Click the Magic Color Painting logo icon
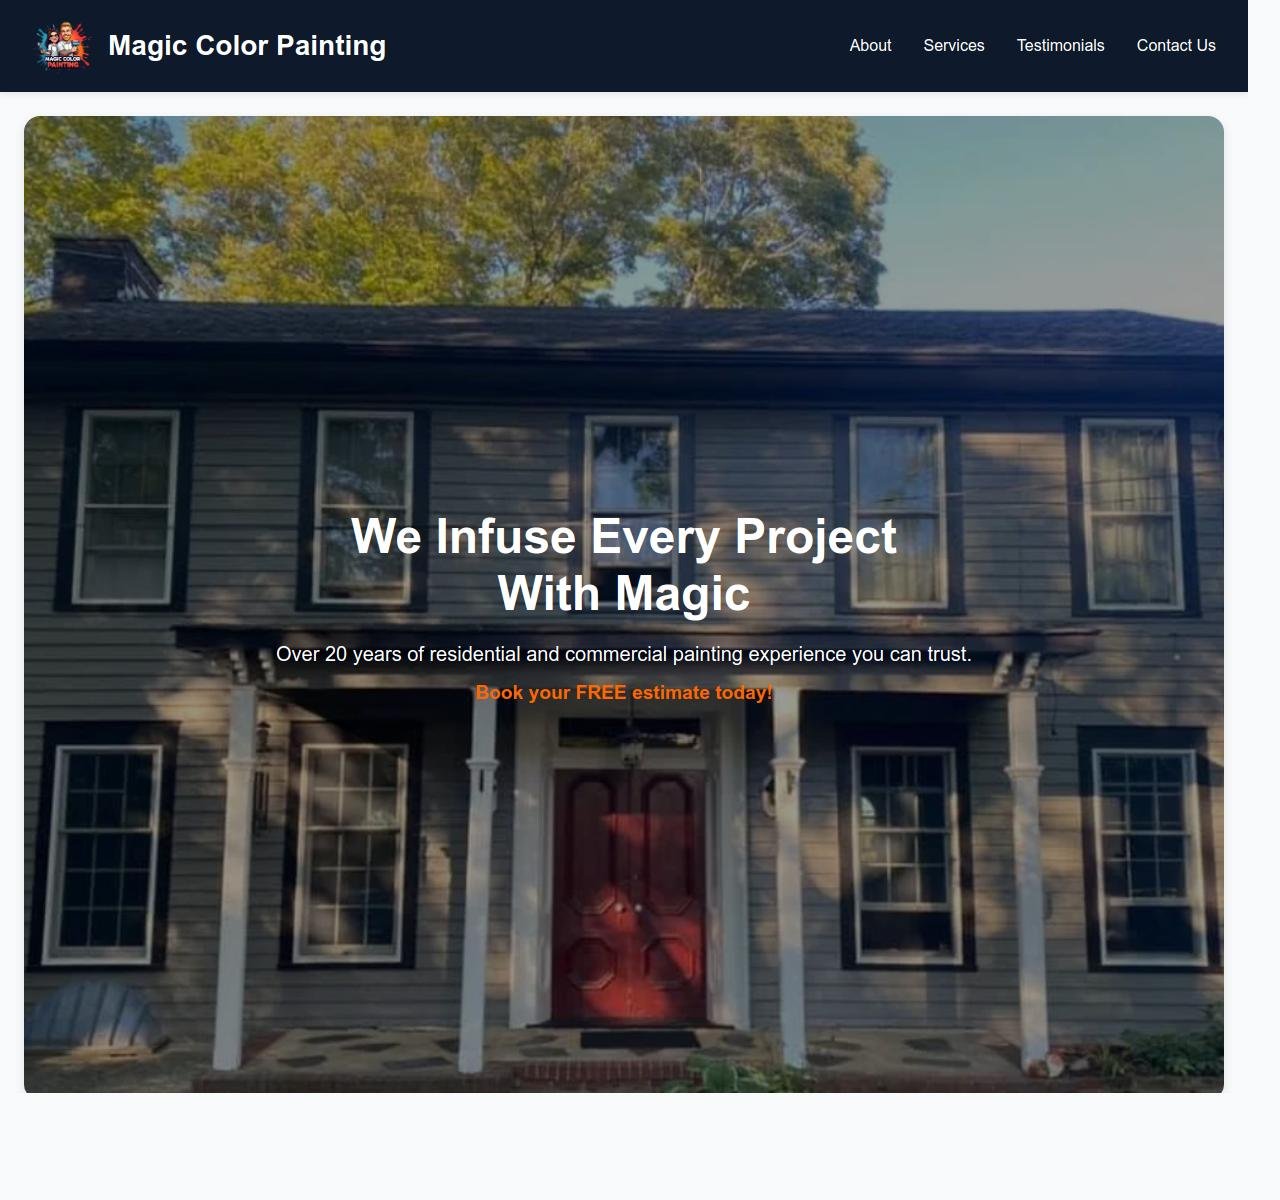The width and height of the screenshot is (1280, 1200). (63, 46)
